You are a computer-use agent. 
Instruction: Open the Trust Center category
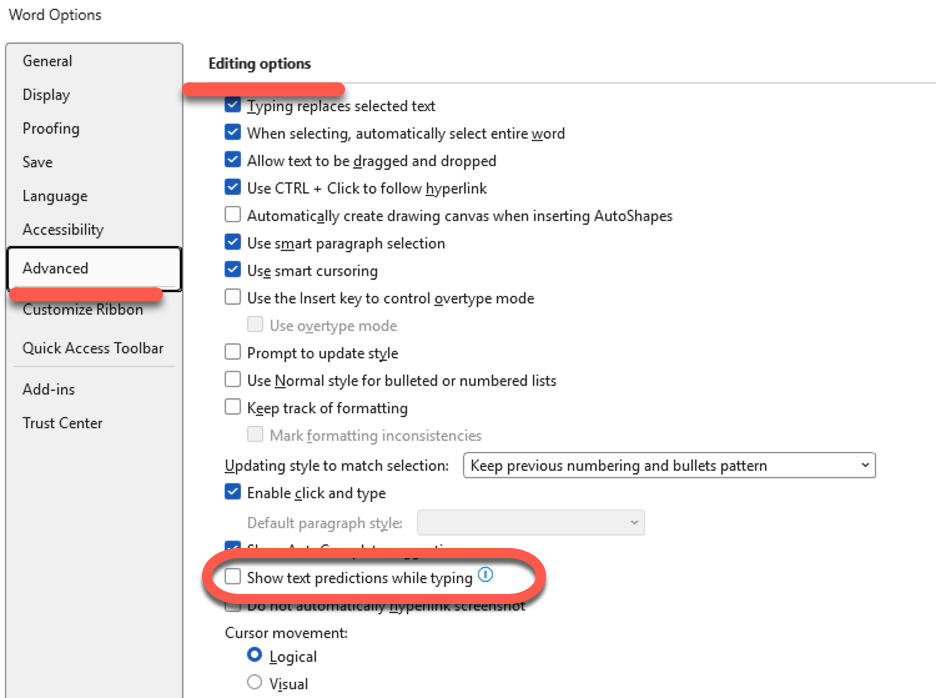(x=63, y=423)
